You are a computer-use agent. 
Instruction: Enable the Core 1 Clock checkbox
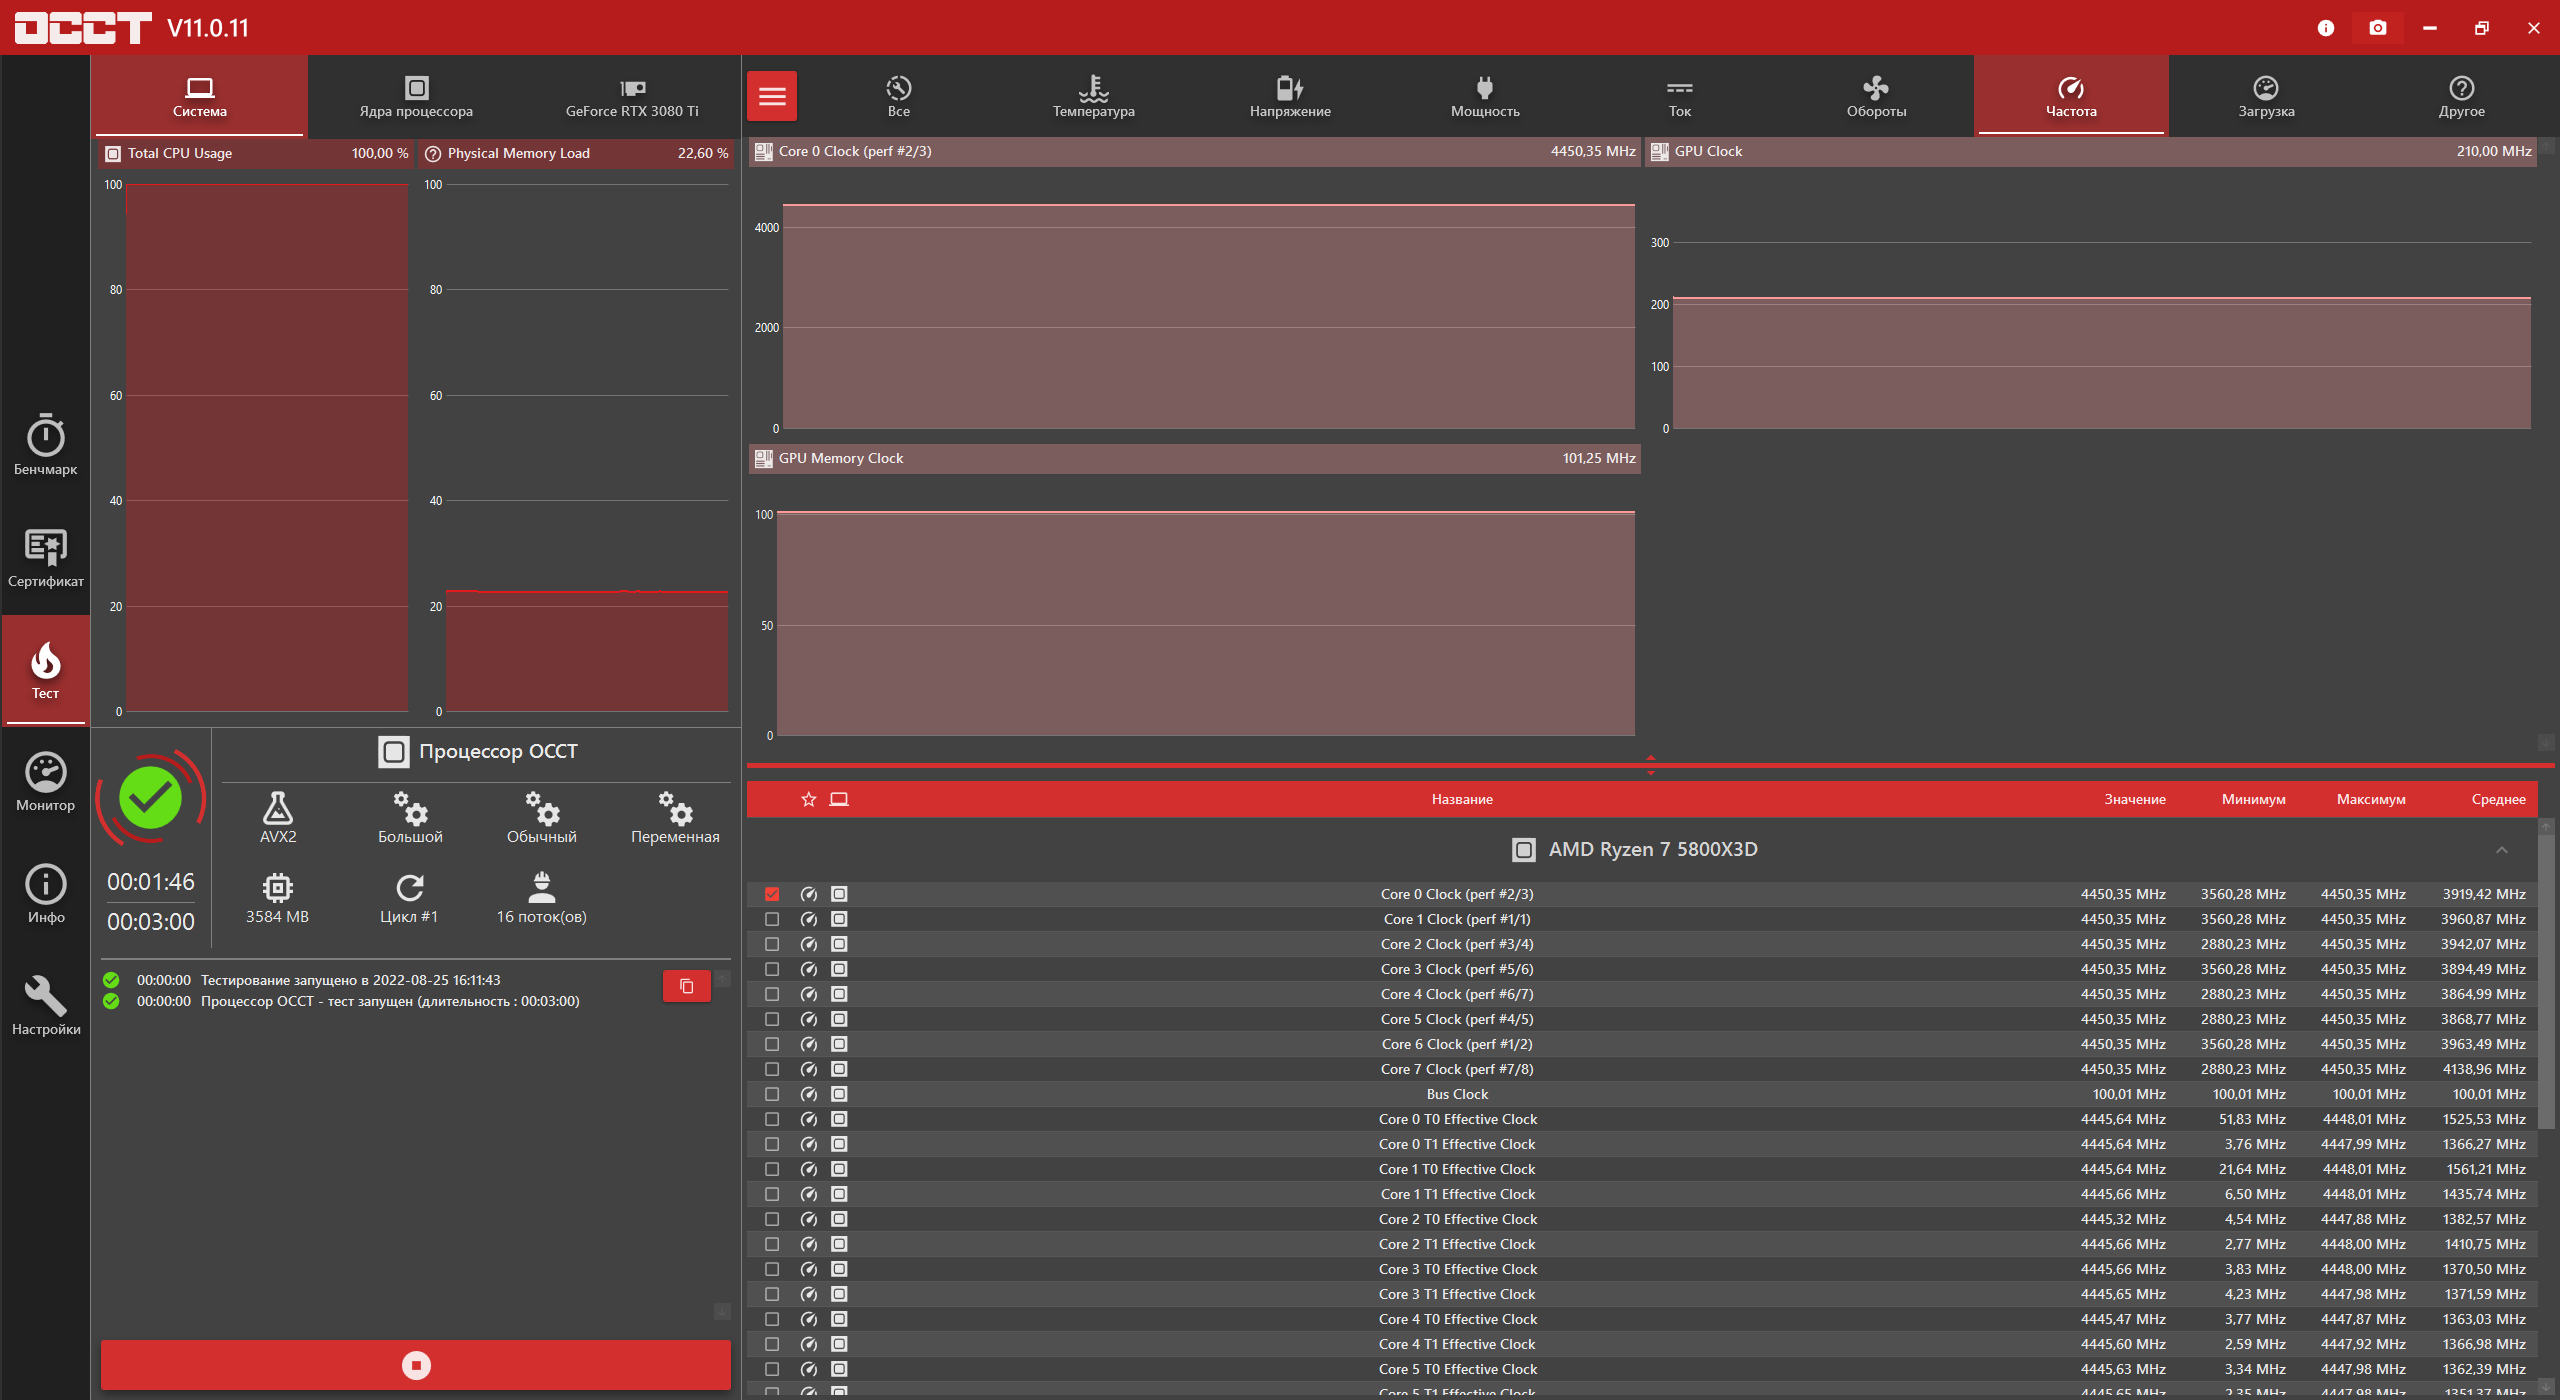pyautogui.click(x=771, y=919)
